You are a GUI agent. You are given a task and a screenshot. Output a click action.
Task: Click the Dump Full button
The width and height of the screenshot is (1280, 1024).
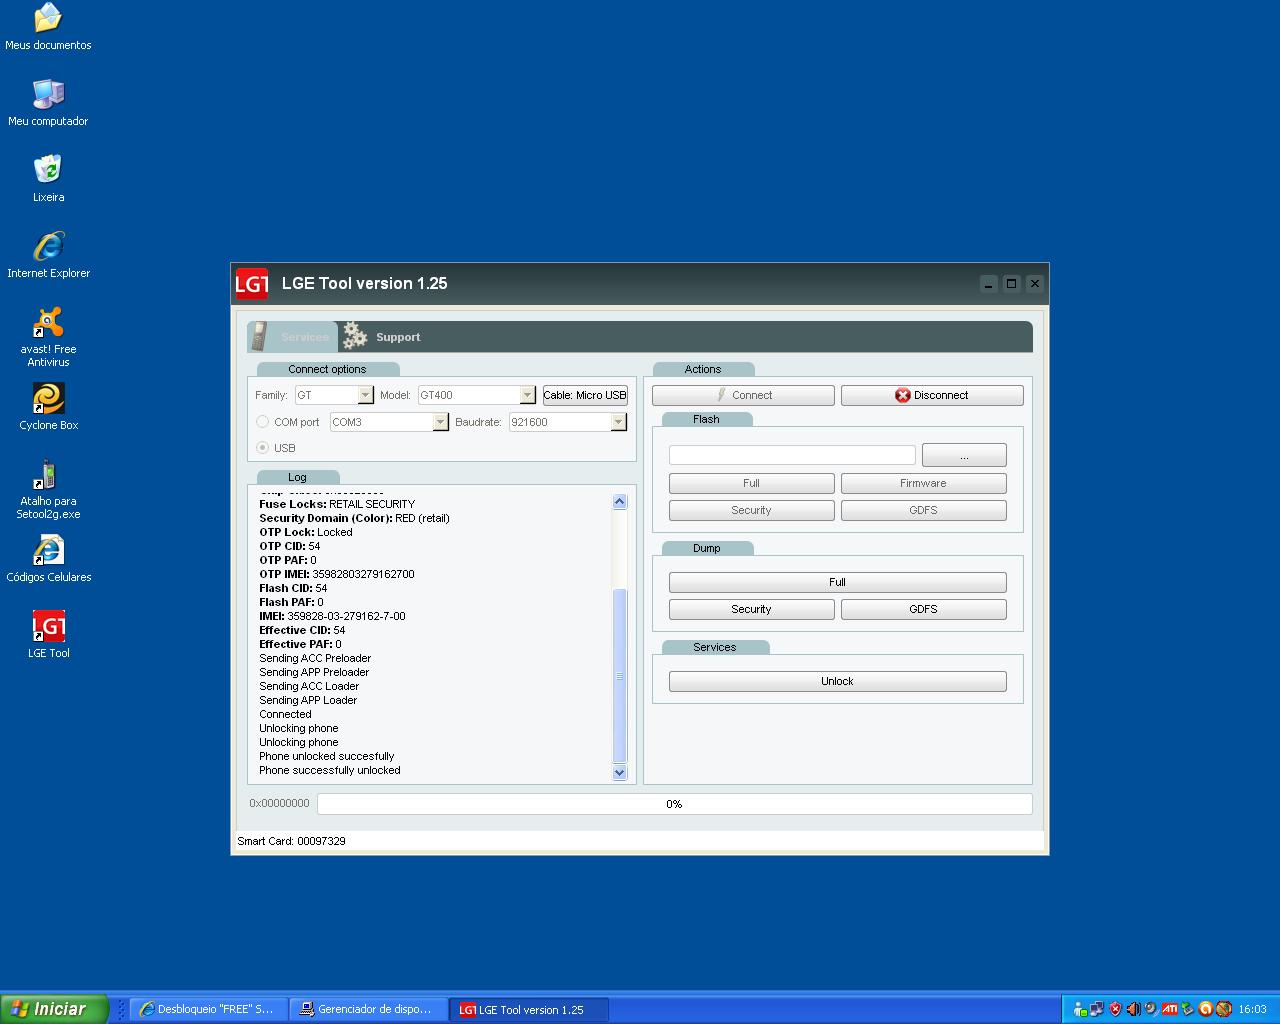(x=837, y=582)
